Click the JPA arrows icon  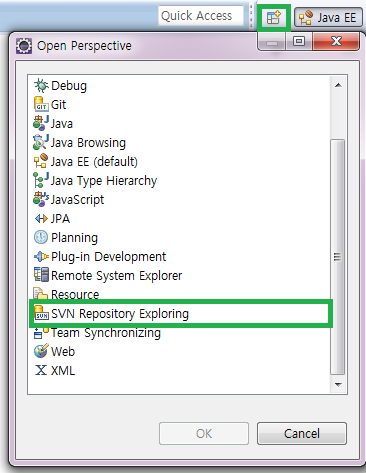pyautogui.click(x=41, y=219)
